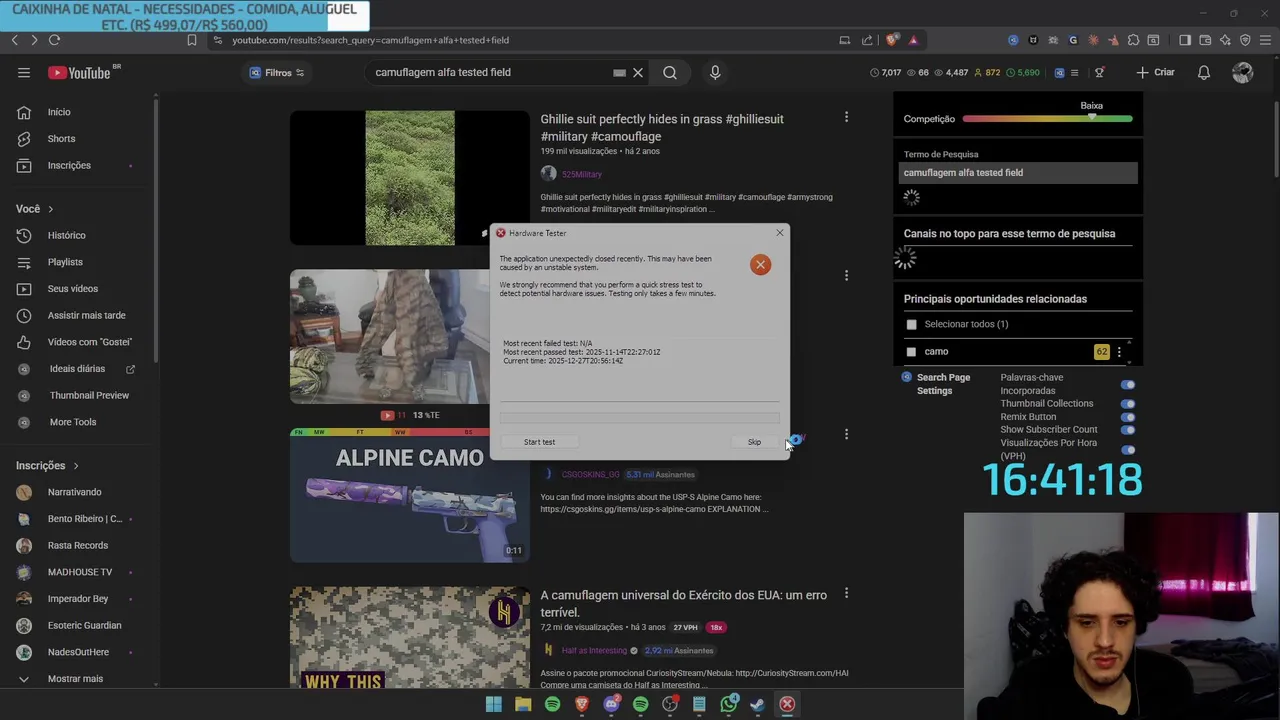Toggle Remix Button switch

coord(1128,417)
